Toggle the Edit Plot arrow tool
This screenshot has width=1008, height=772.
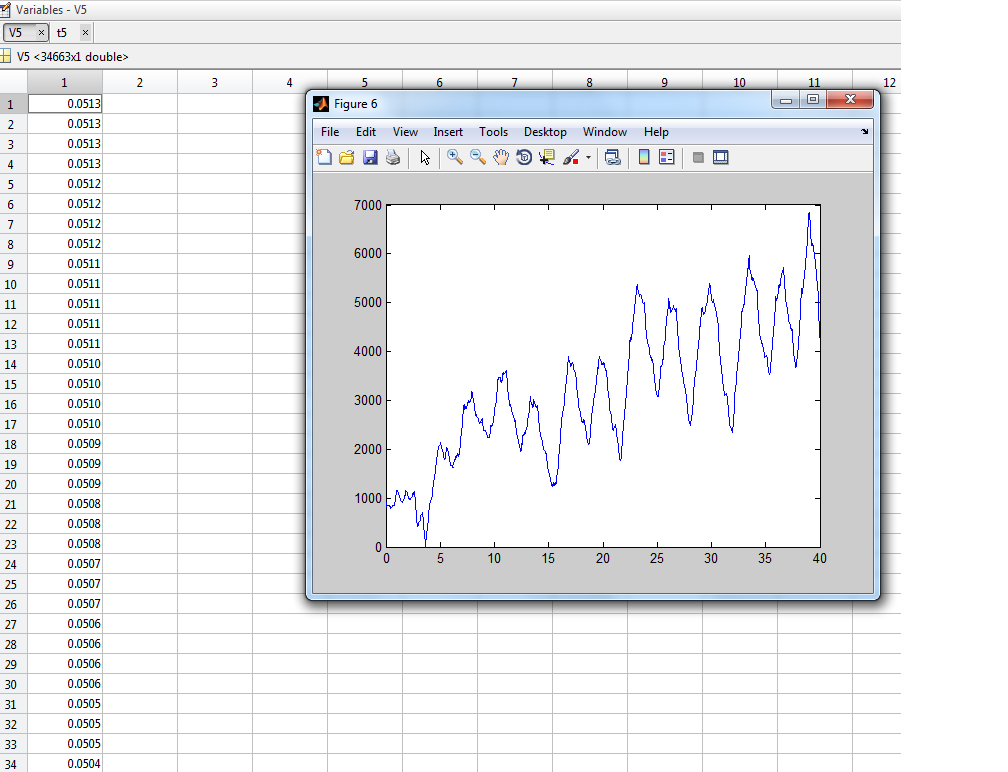coord(425,157)
